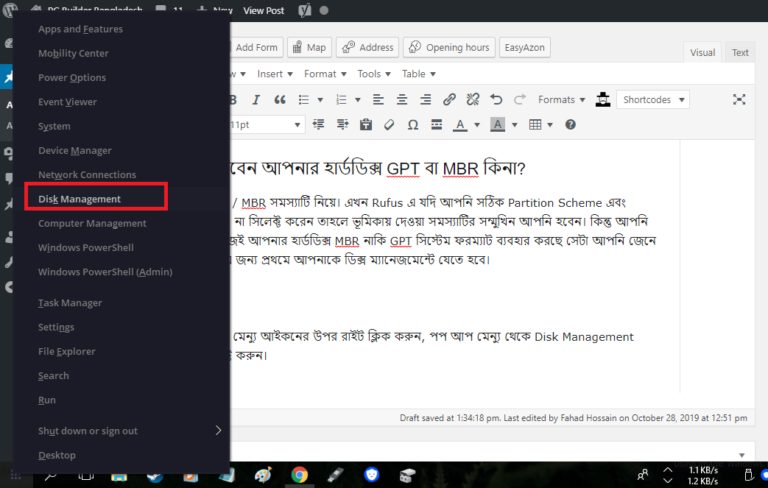Open the Insert menu

275,74
